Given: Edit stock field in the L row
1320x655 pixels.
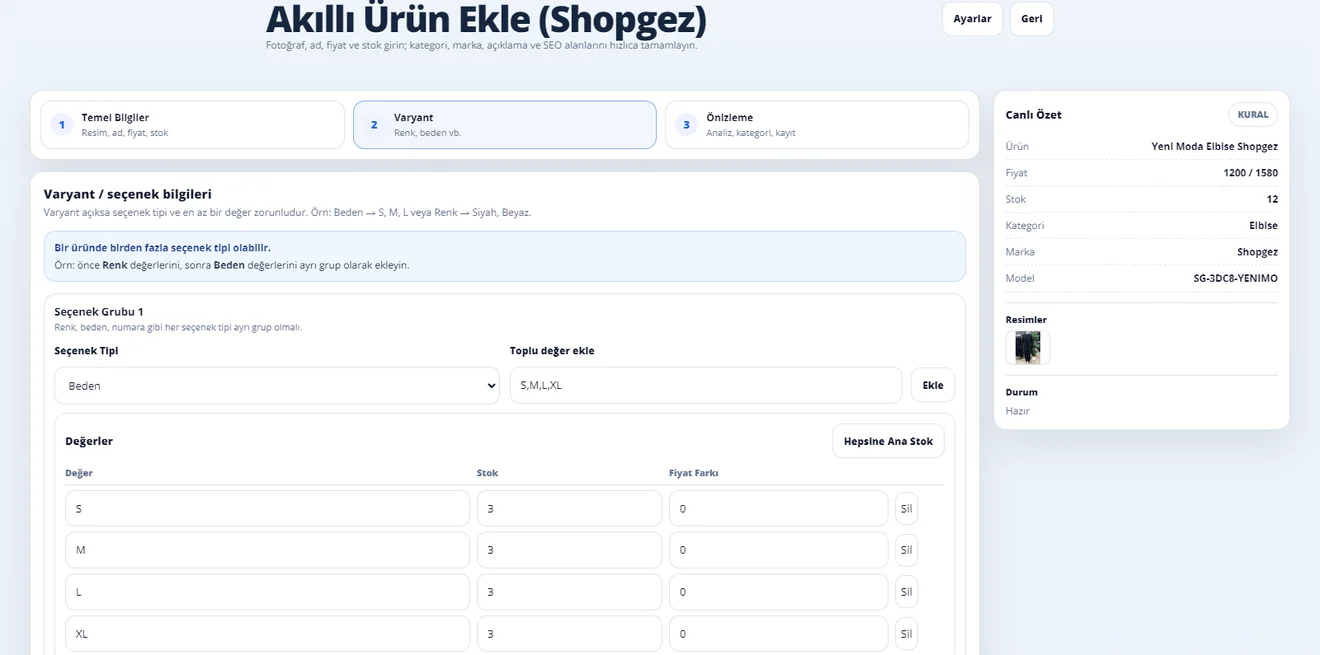Looking at the screenshot, I should click(569, 592).
